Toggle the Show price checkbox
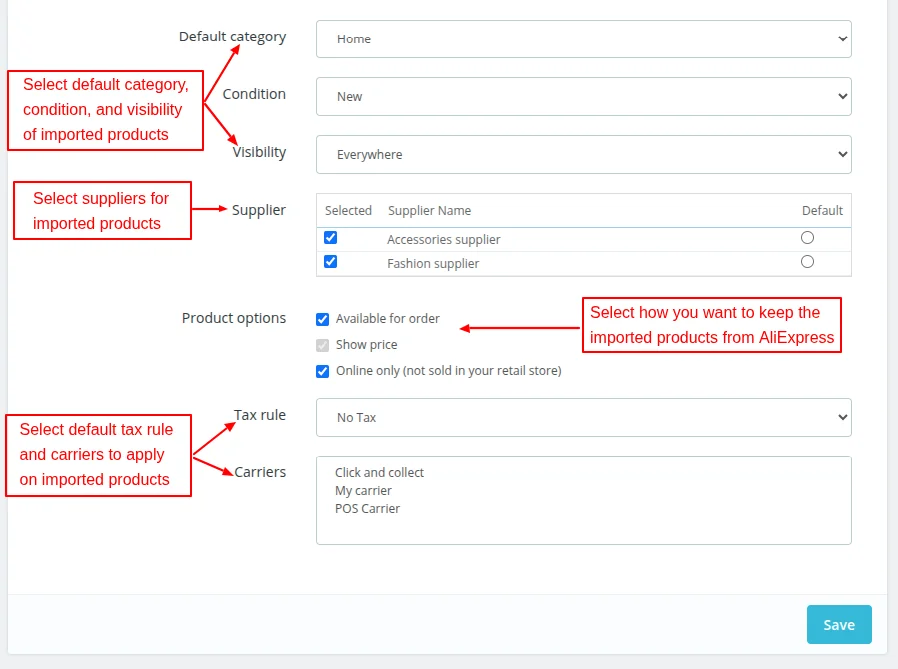 pos(323,345)
